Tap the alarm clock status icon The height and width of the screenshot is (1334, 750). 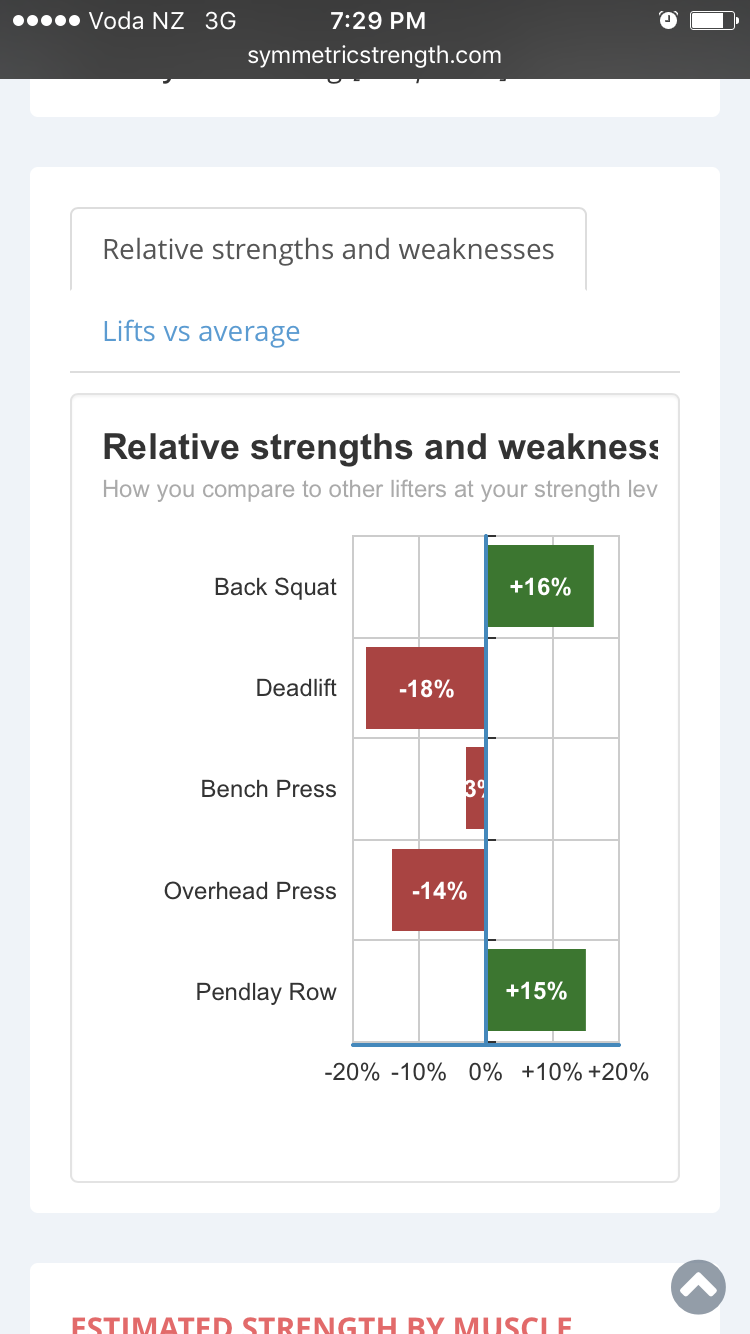pyautogui.click(x=669, y=21)
